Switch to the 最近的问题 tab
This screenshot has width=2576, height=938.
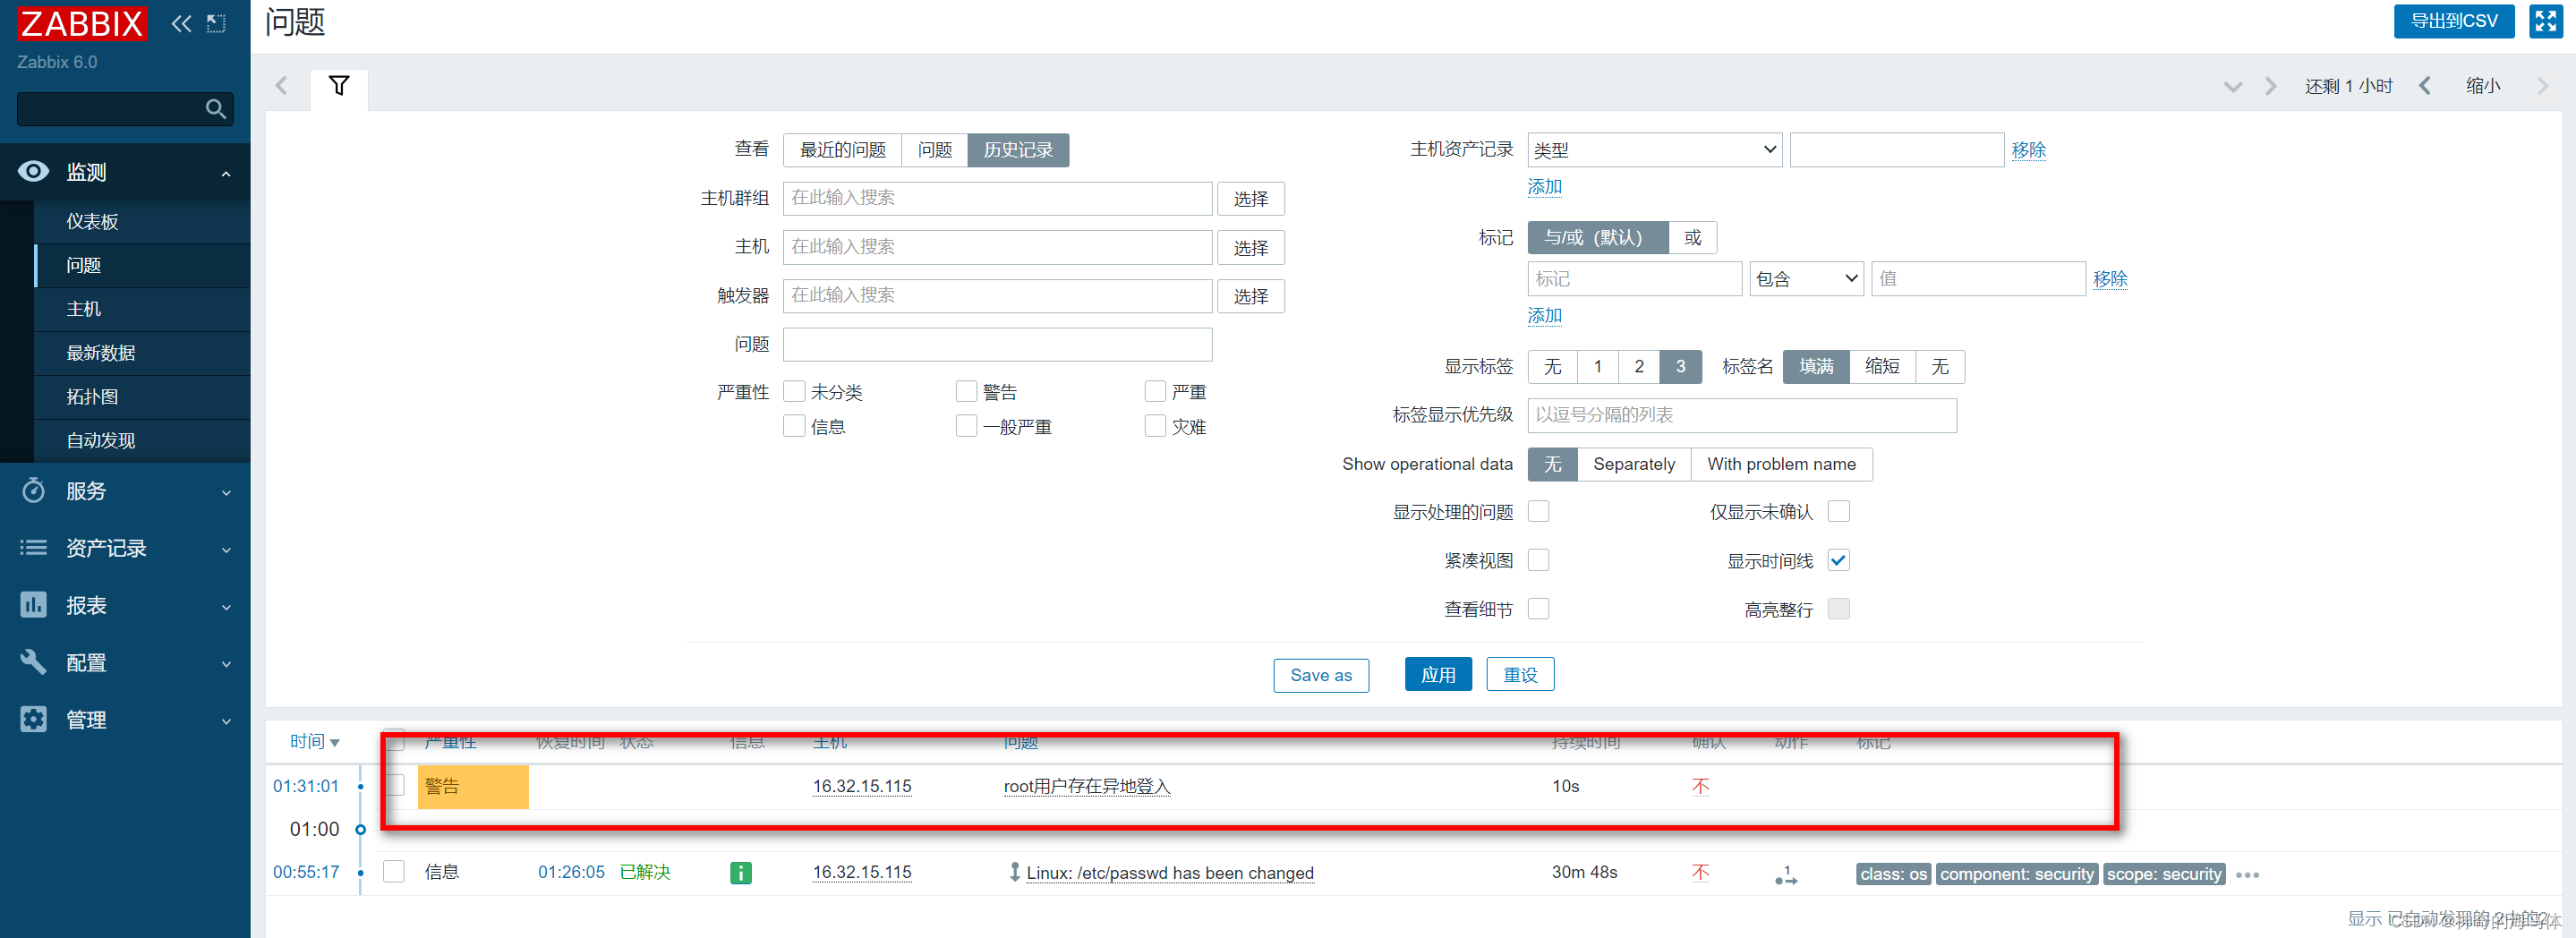pos(841,149)
